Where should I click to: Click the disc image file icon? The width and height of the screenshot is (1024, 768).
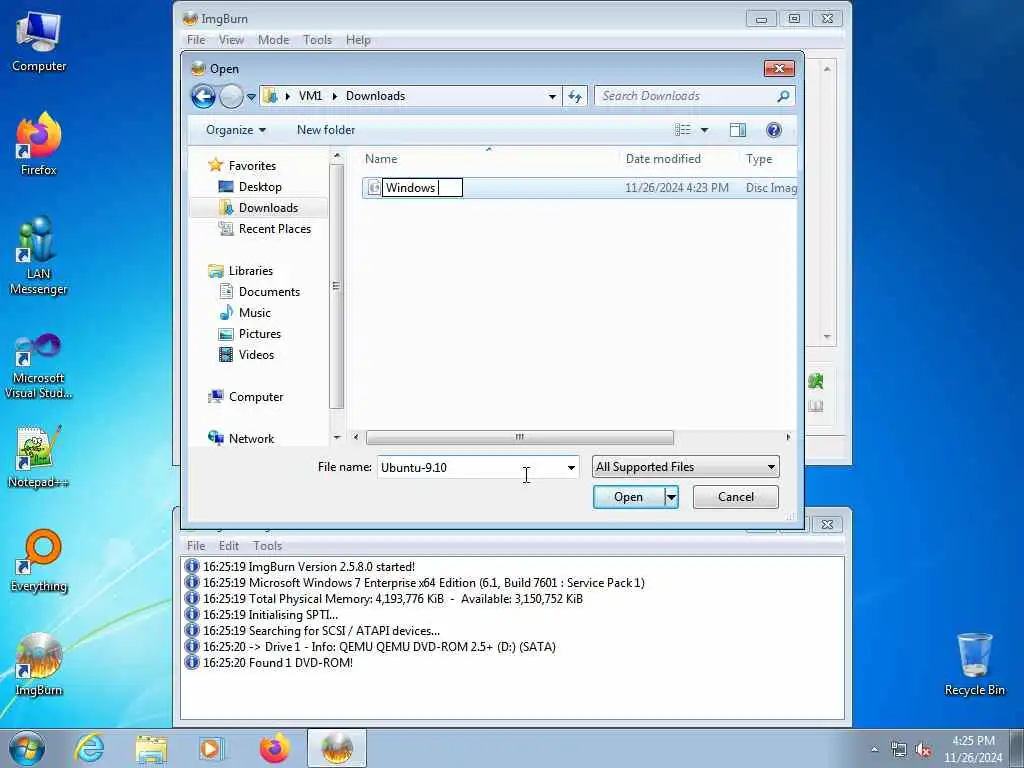[x=374, y=188]
